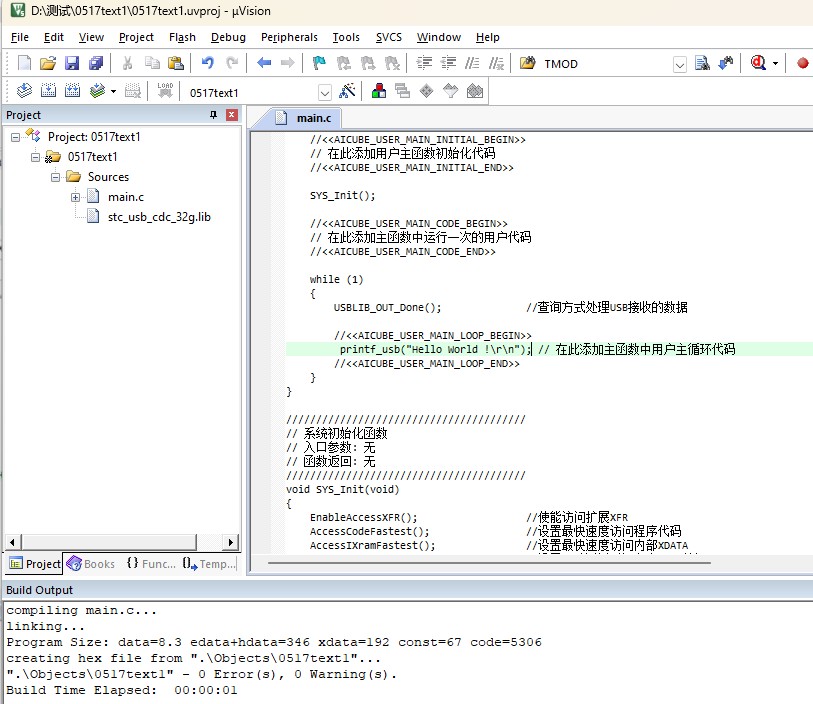Close the Project panel

tap(232, 115)
